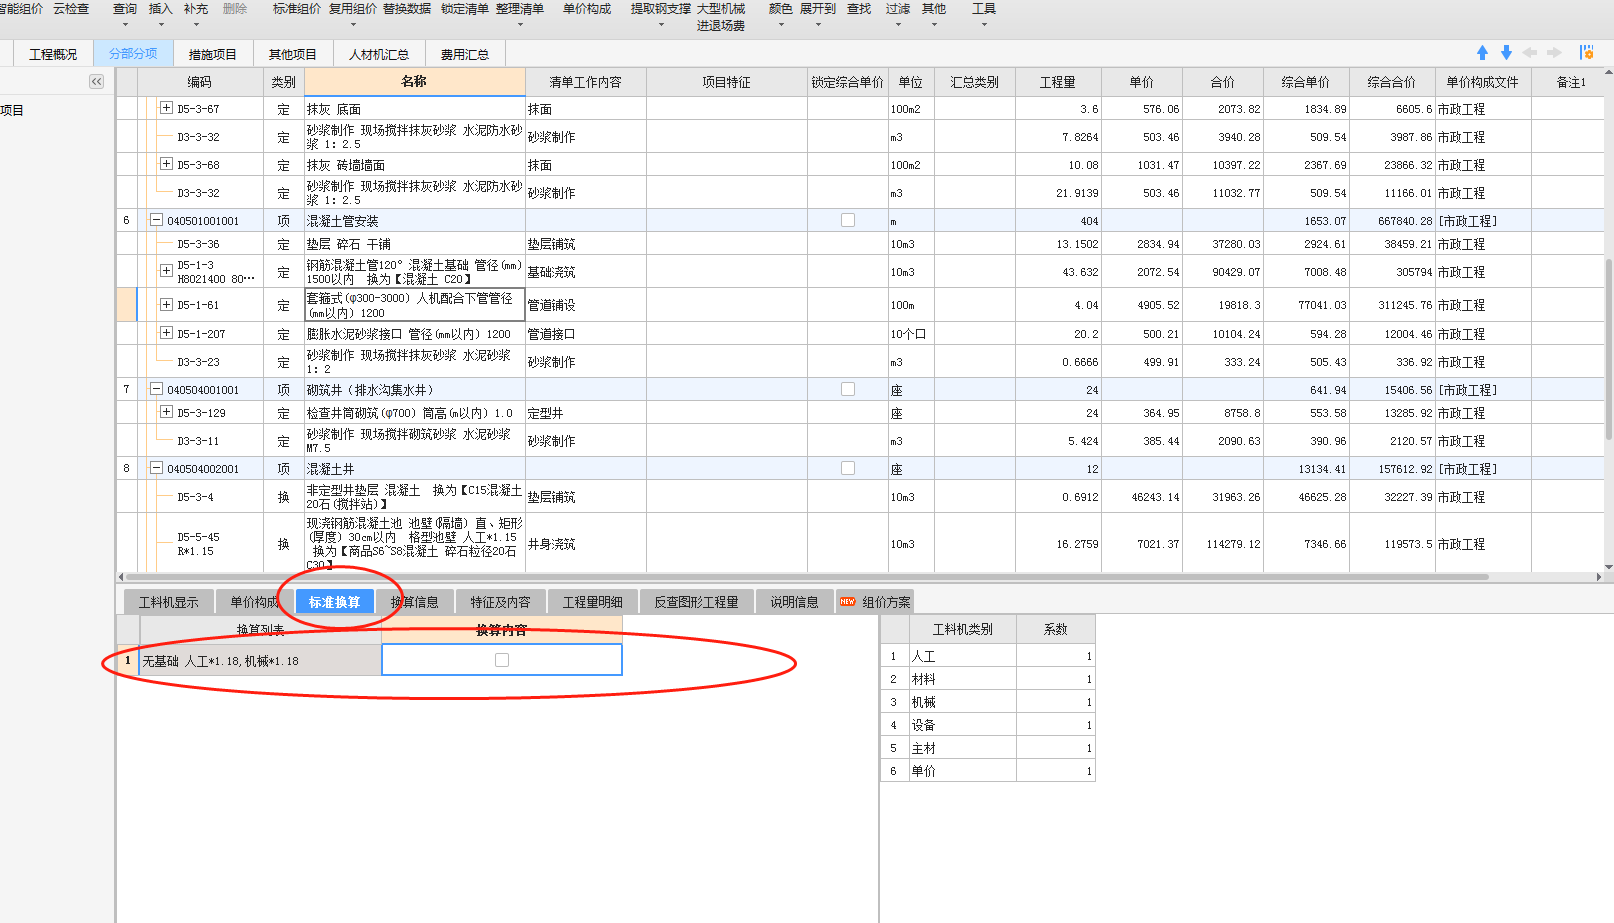Switch to the 人材机汇总 tab
Viewport: 1614px width, 923px height.
(x=379, y=54)
